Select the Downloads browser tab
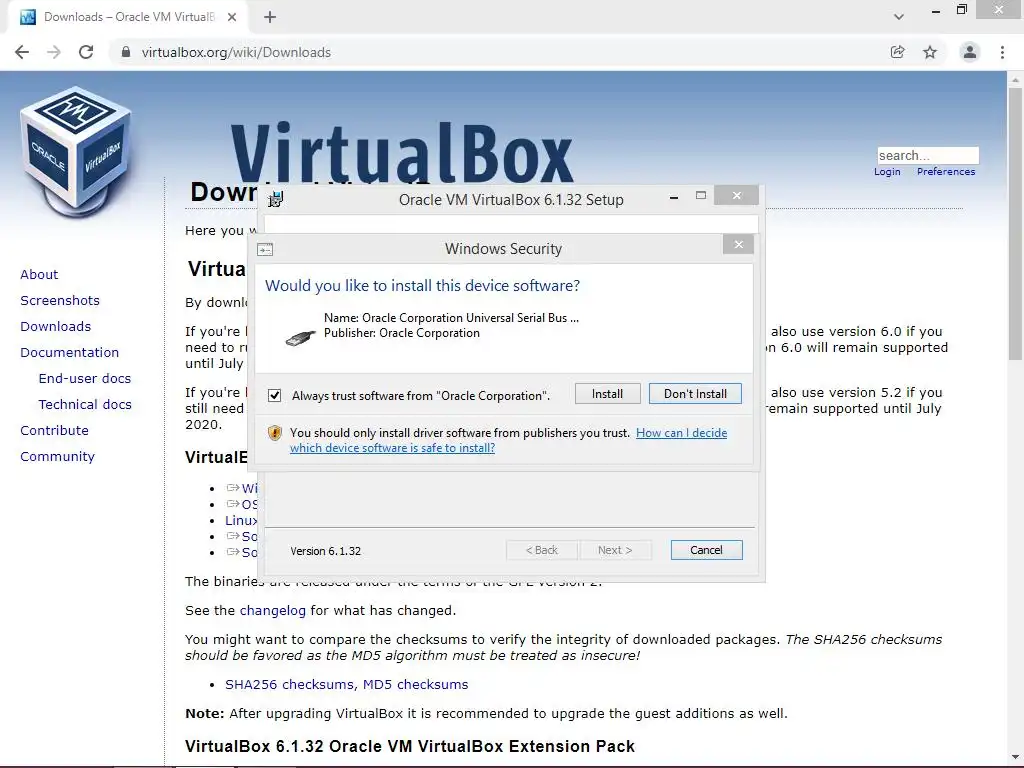 point(127,17)
